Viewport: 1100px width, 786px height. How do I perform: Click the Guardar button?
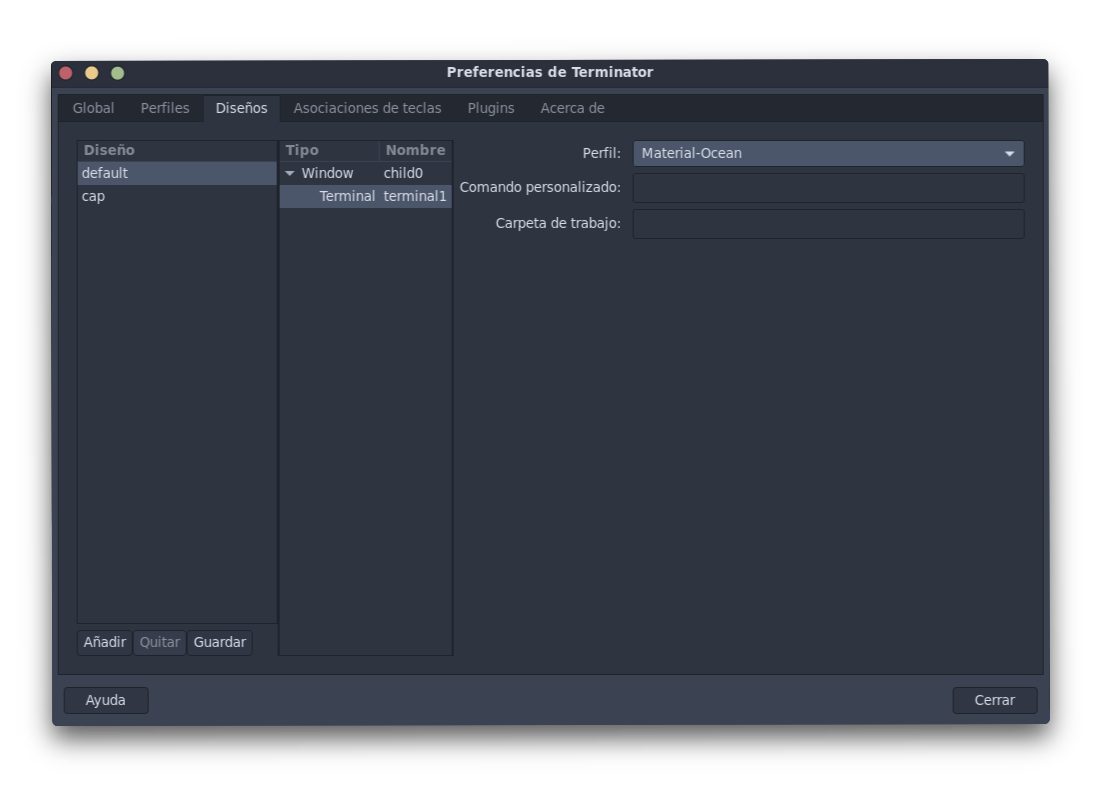pyautogui.click(x=220, y=642)
